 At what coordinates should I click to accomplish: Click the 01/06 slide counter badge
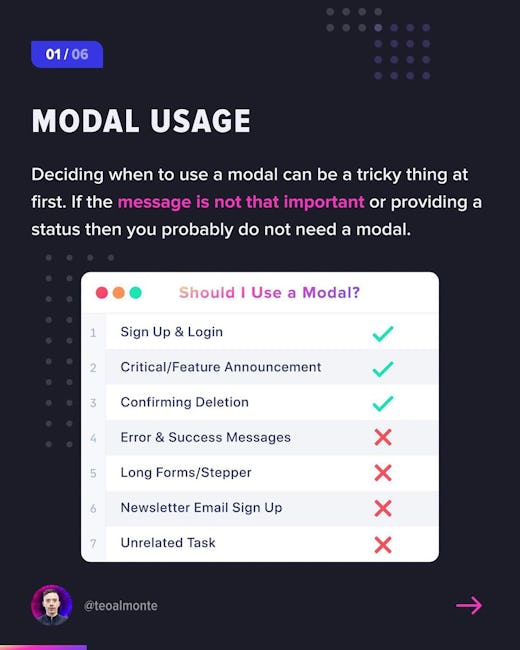pyautogui.click(x=67, y=54)
